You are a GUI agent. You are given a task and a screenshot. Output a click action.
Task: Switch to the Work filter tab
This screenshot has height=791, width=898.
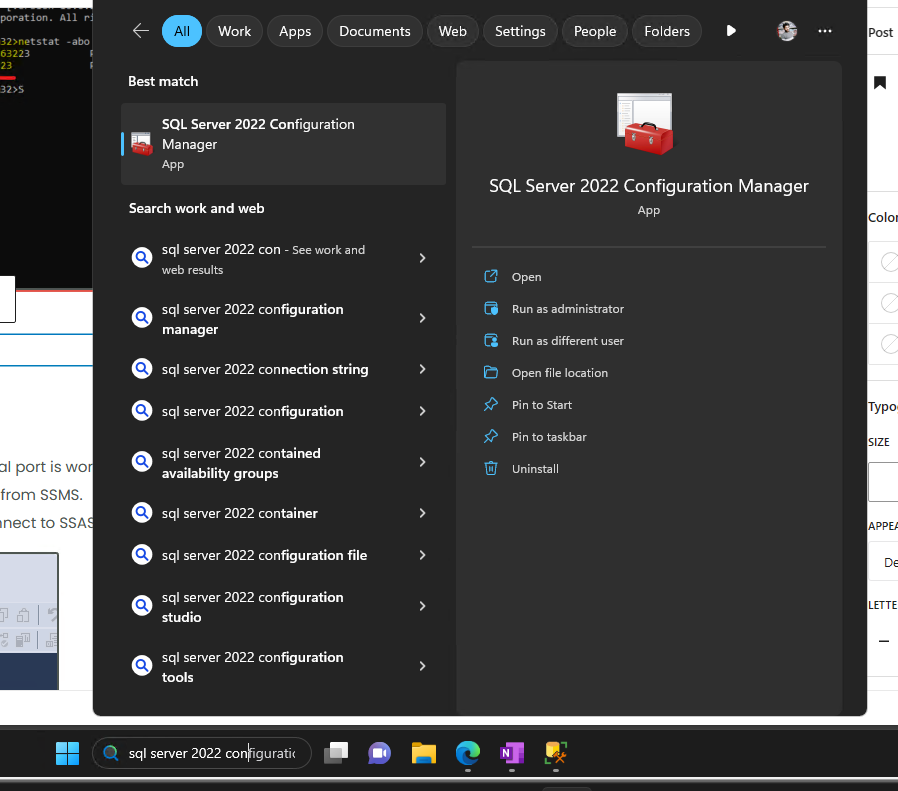[234, 31]
